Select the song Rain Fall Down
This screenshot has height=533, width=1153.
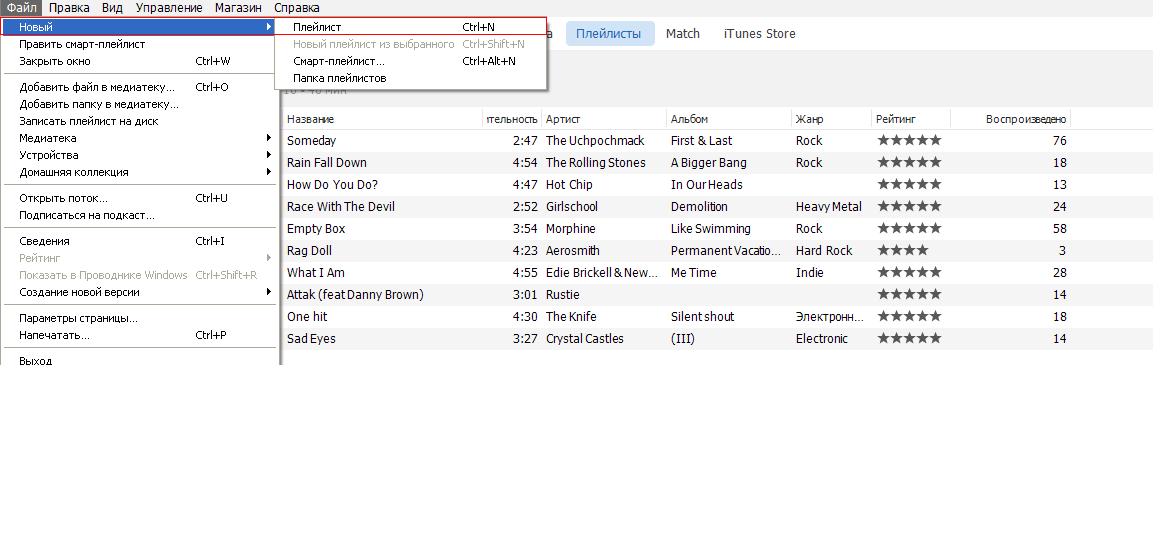(326, 162)
